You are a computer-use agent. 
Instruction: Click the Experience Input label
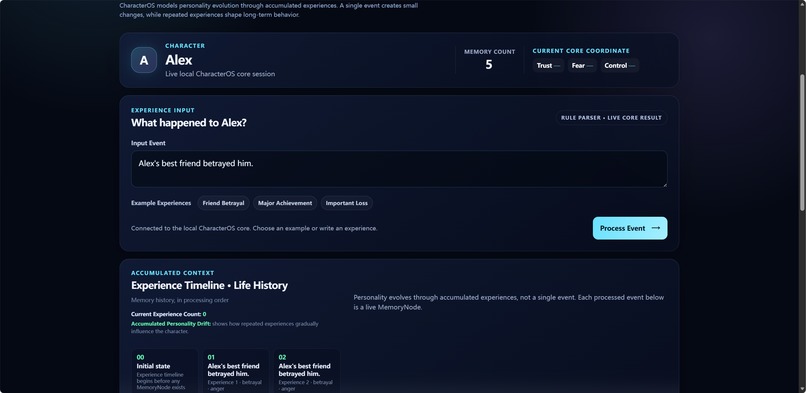click(x=163, y=110)
